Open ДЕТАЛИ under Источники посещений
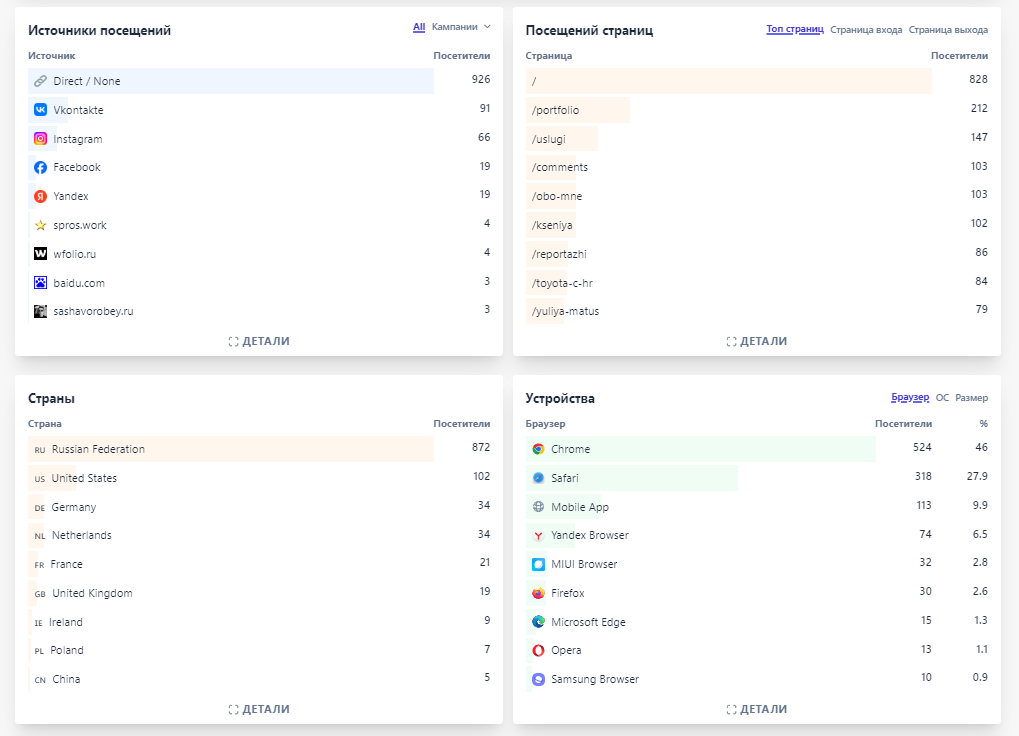The image size is (1019, 736). tap(259, 341)
